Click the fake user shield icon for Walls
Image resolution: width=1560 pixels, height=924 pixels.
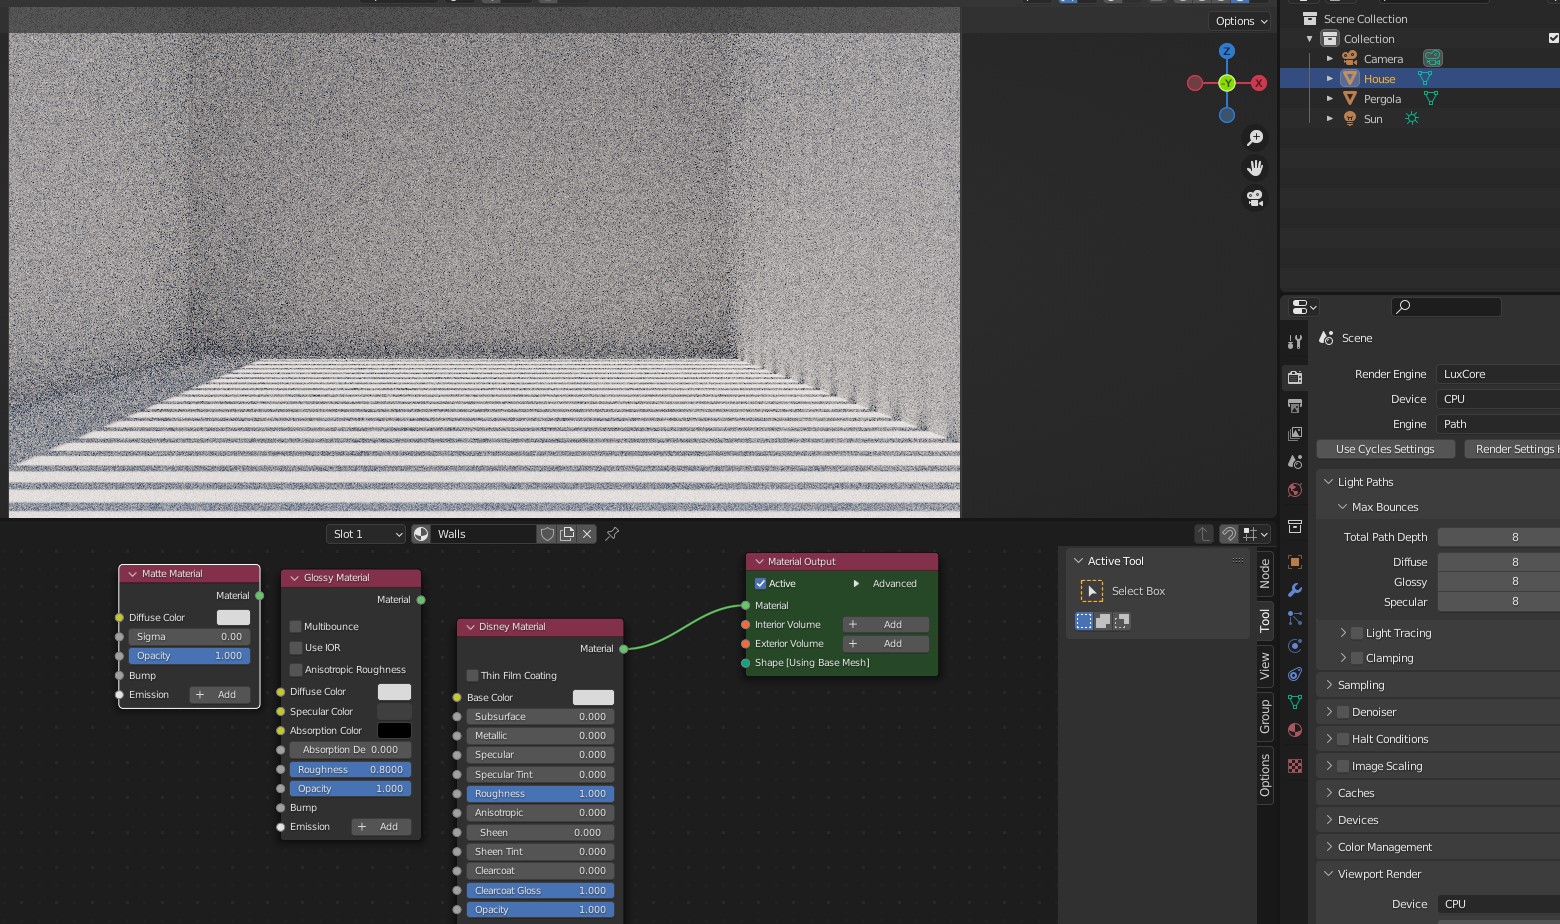547,534
